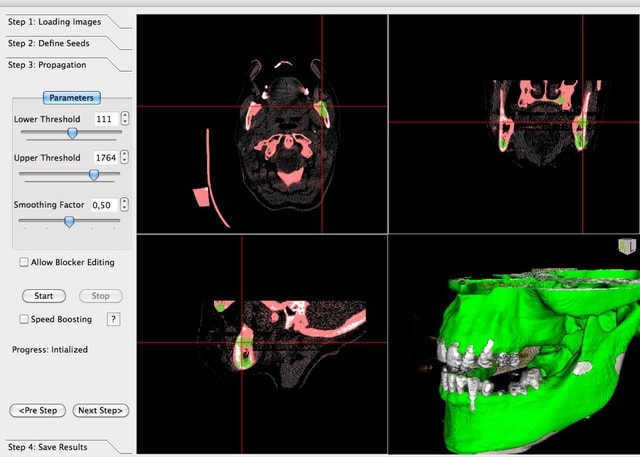This screenshot has height=457, width=640.
Task: Go back with the Pre Step button
Action: click(39, 410)
